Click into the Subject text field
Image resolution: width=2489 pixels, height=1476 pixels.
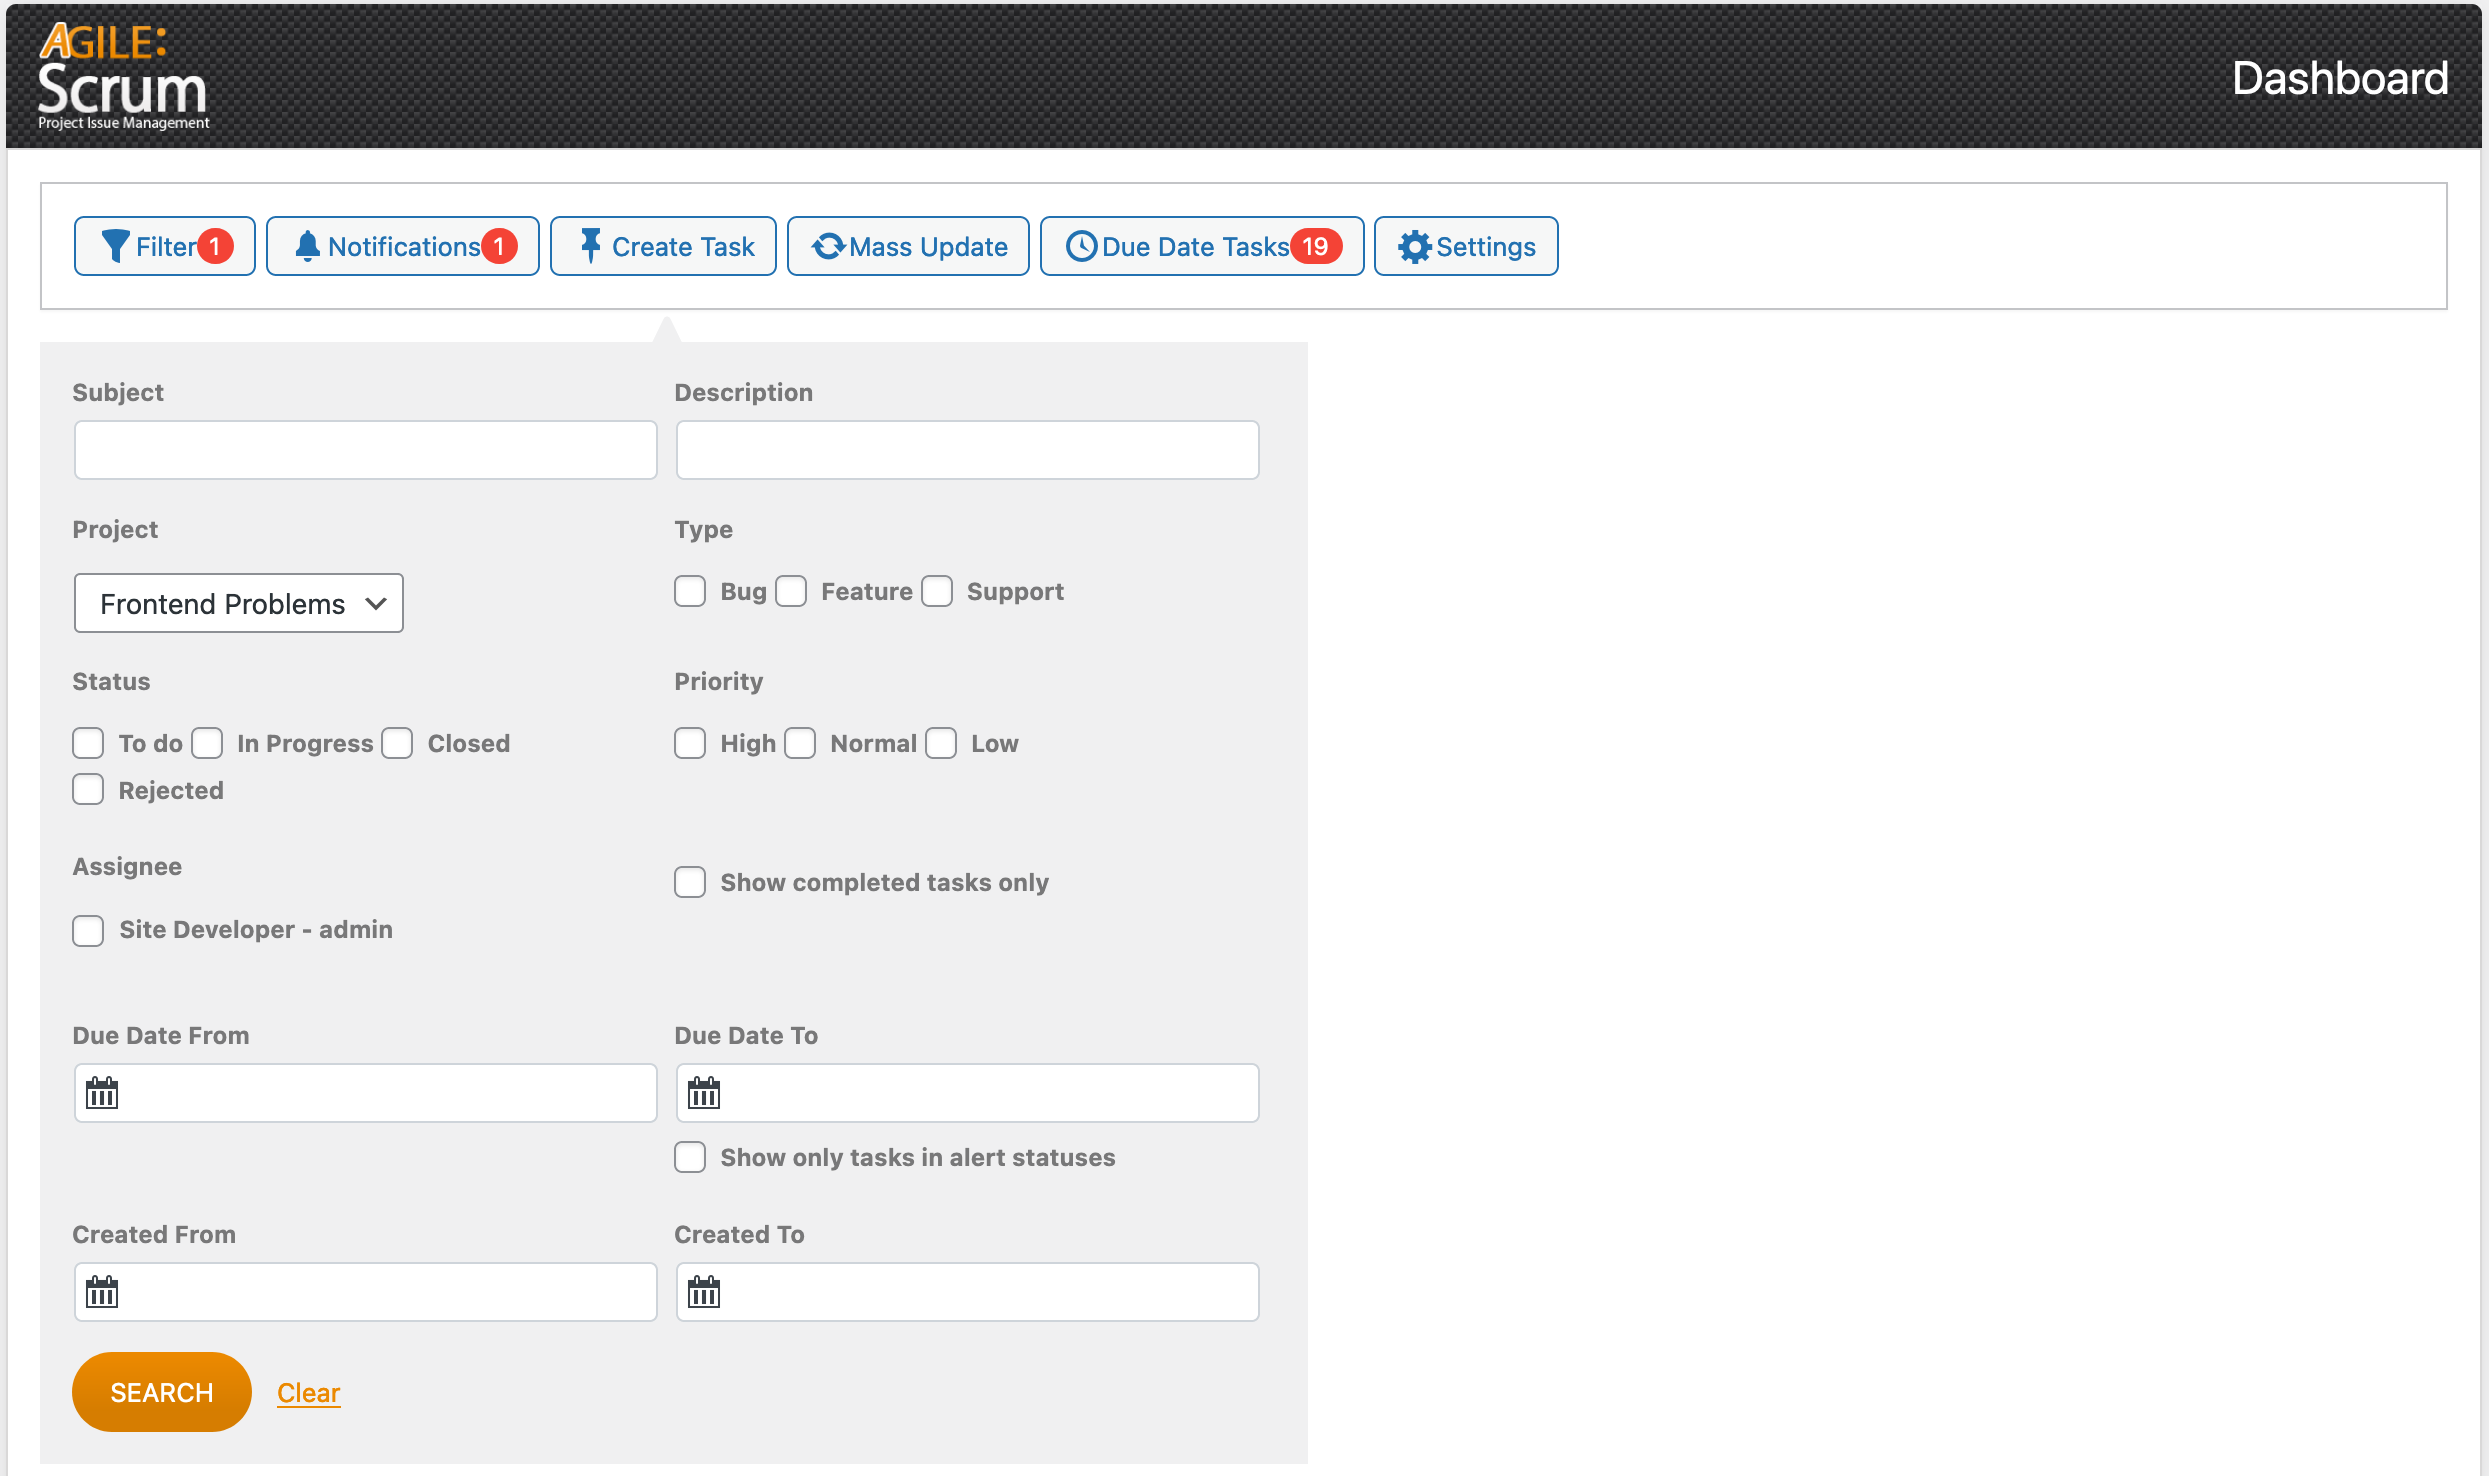[365, 450]
